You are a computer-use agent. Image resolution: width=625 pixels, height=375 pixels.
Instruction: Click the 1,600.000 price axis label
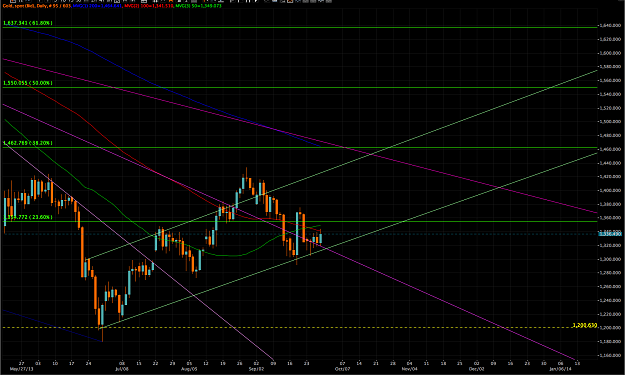pos(610,53)
